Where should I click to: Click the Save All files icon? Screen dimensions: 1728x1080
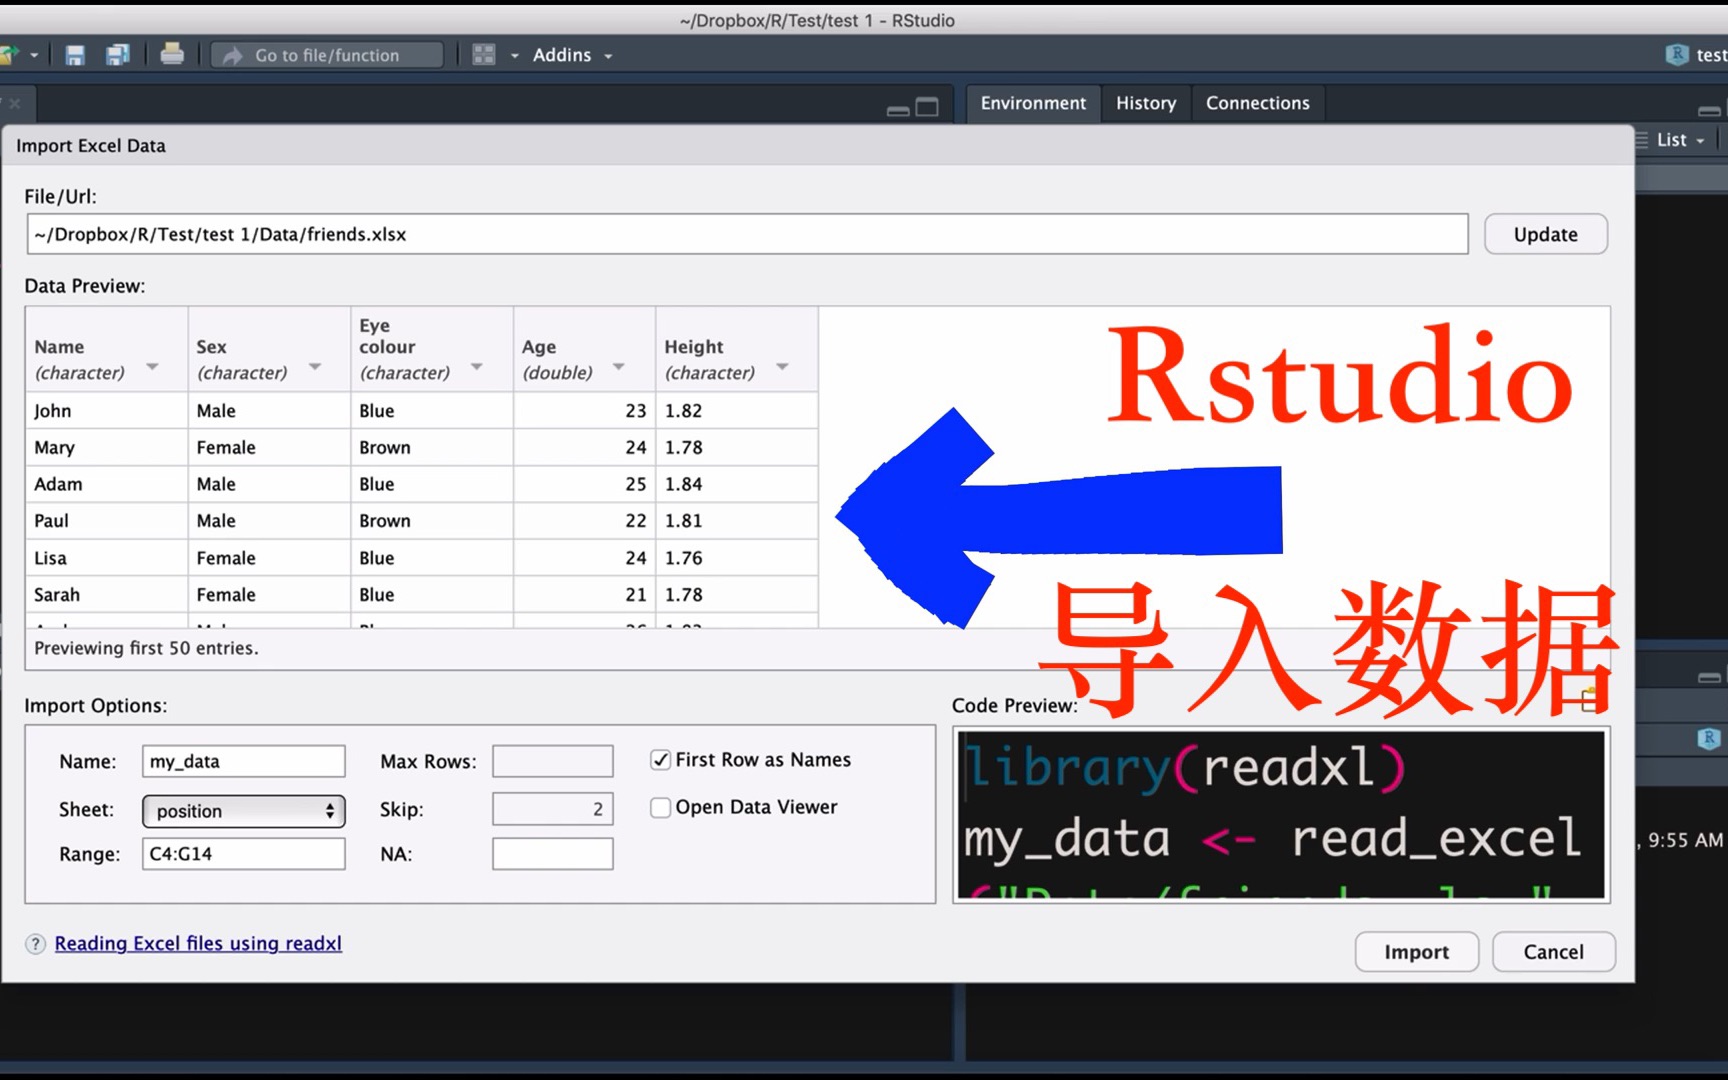(x=118, y=55)
